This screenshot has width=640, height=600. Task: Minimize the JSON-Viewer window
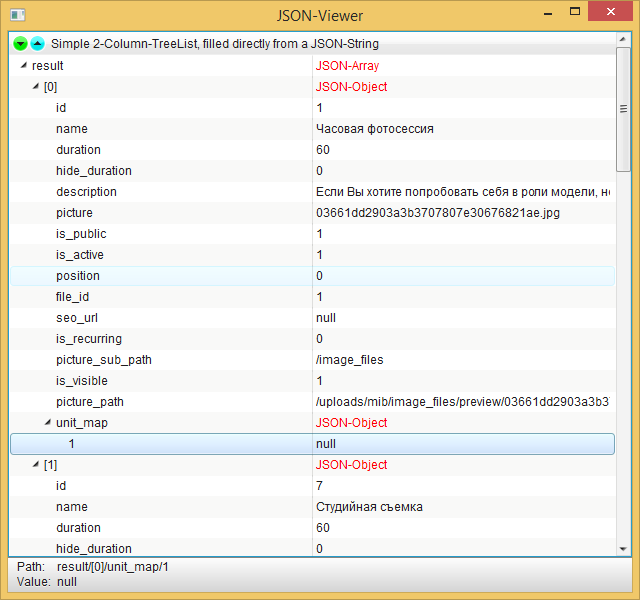[x=545, y=15]
